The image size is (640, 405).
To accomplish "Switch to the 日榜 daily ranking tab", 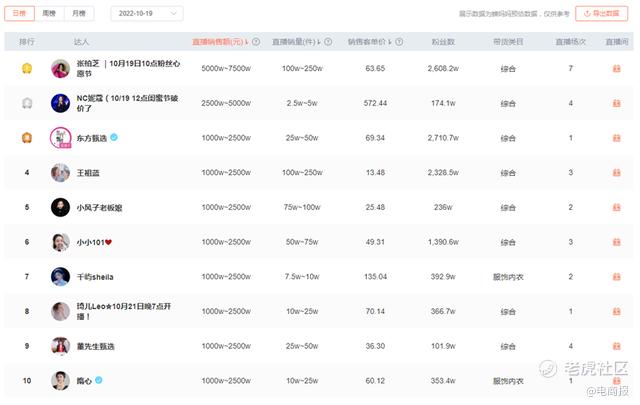I will pyautogui.click(x=20, y=14).
